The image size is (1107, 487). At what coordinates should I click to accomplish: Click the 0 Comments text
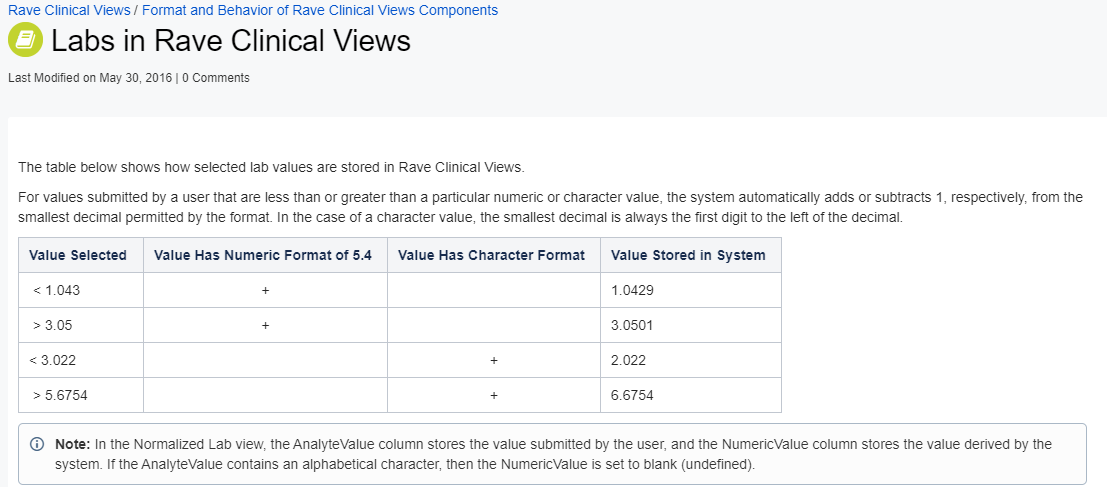[x=216, y=78]
